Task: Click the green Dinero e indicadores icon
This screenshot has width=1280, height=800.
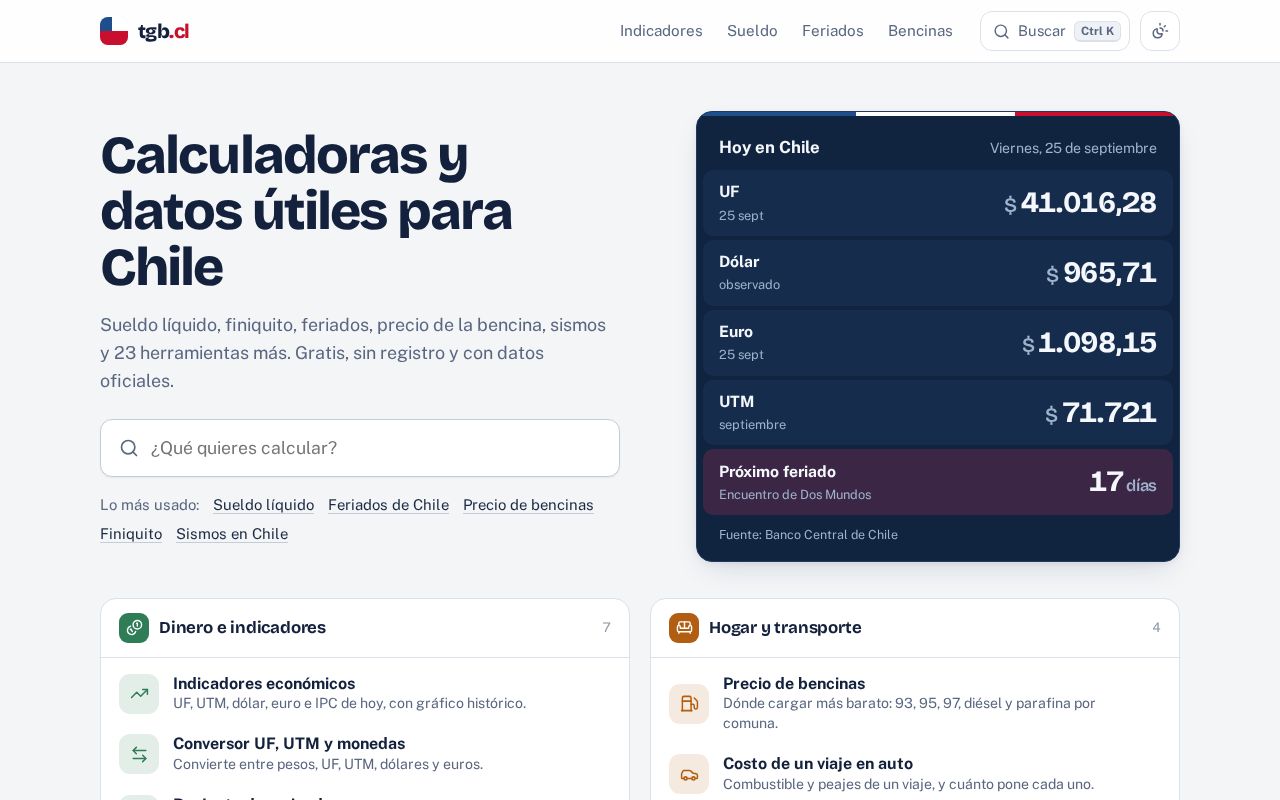Action: coord(134,628)
